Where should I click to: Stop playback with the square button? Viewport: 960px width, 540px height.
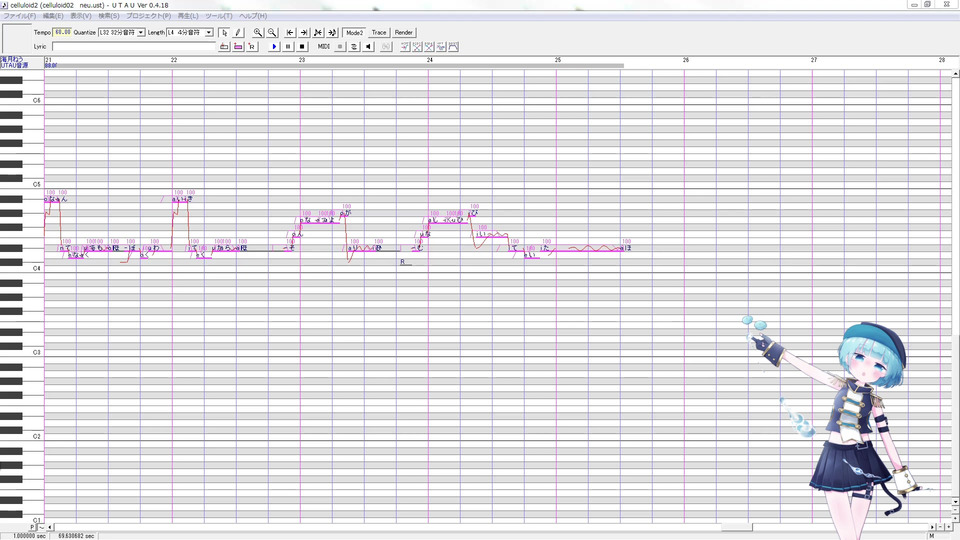tap(302, 47)
